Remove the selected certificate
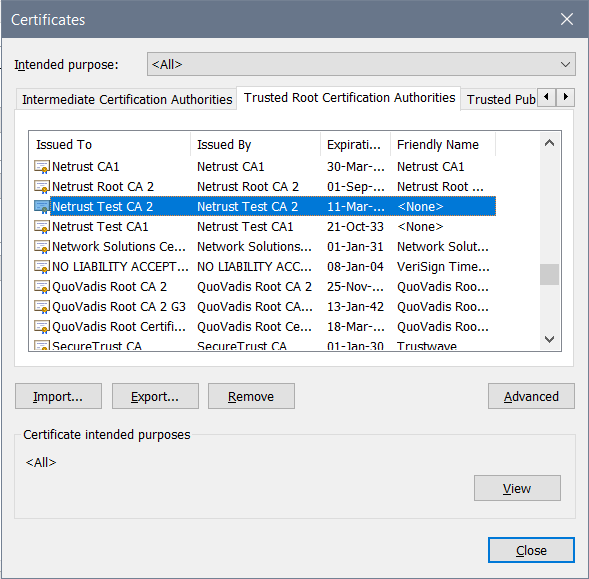Screen dimensions: 589x579 (251, 396)
